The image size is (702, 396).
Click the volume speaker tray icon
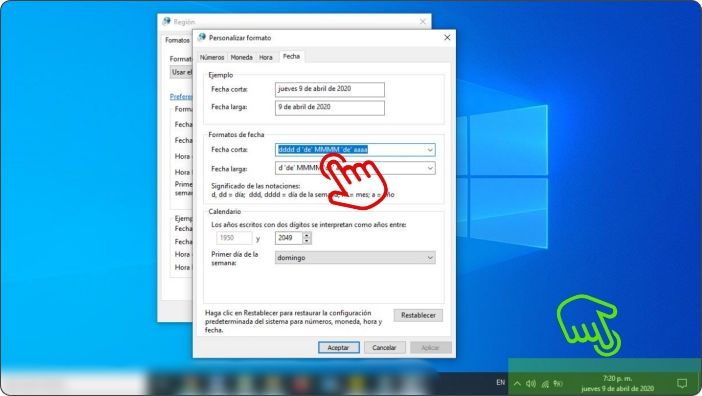[531, 383]
